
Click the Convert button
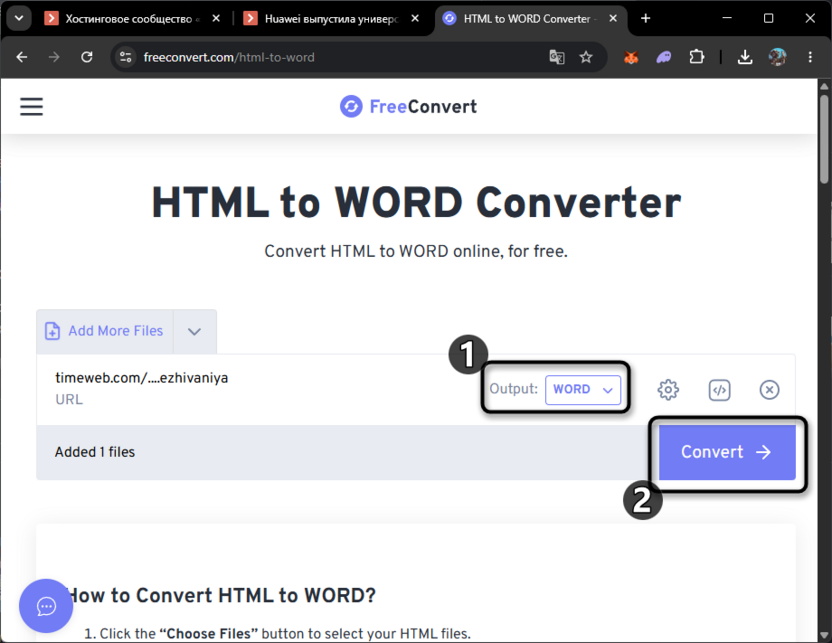click(x=727, y=452)
